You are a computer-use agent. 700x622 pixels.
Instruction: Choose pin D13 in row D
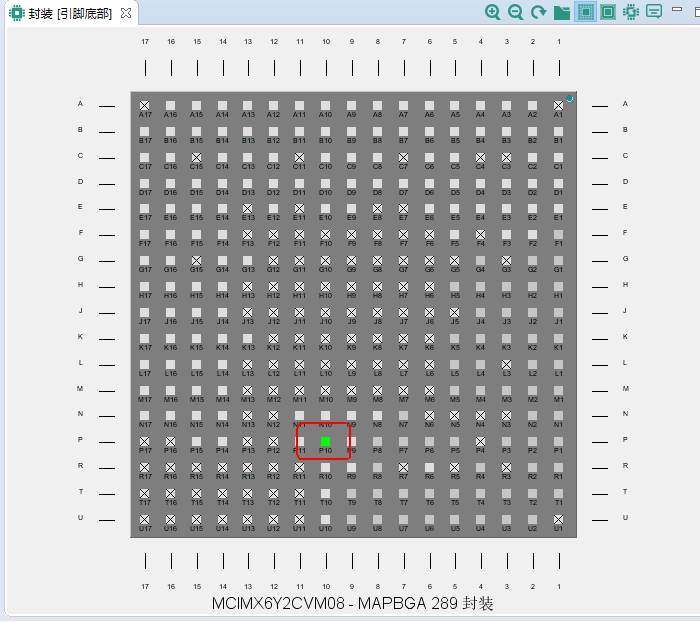click(x=248, y=183)
